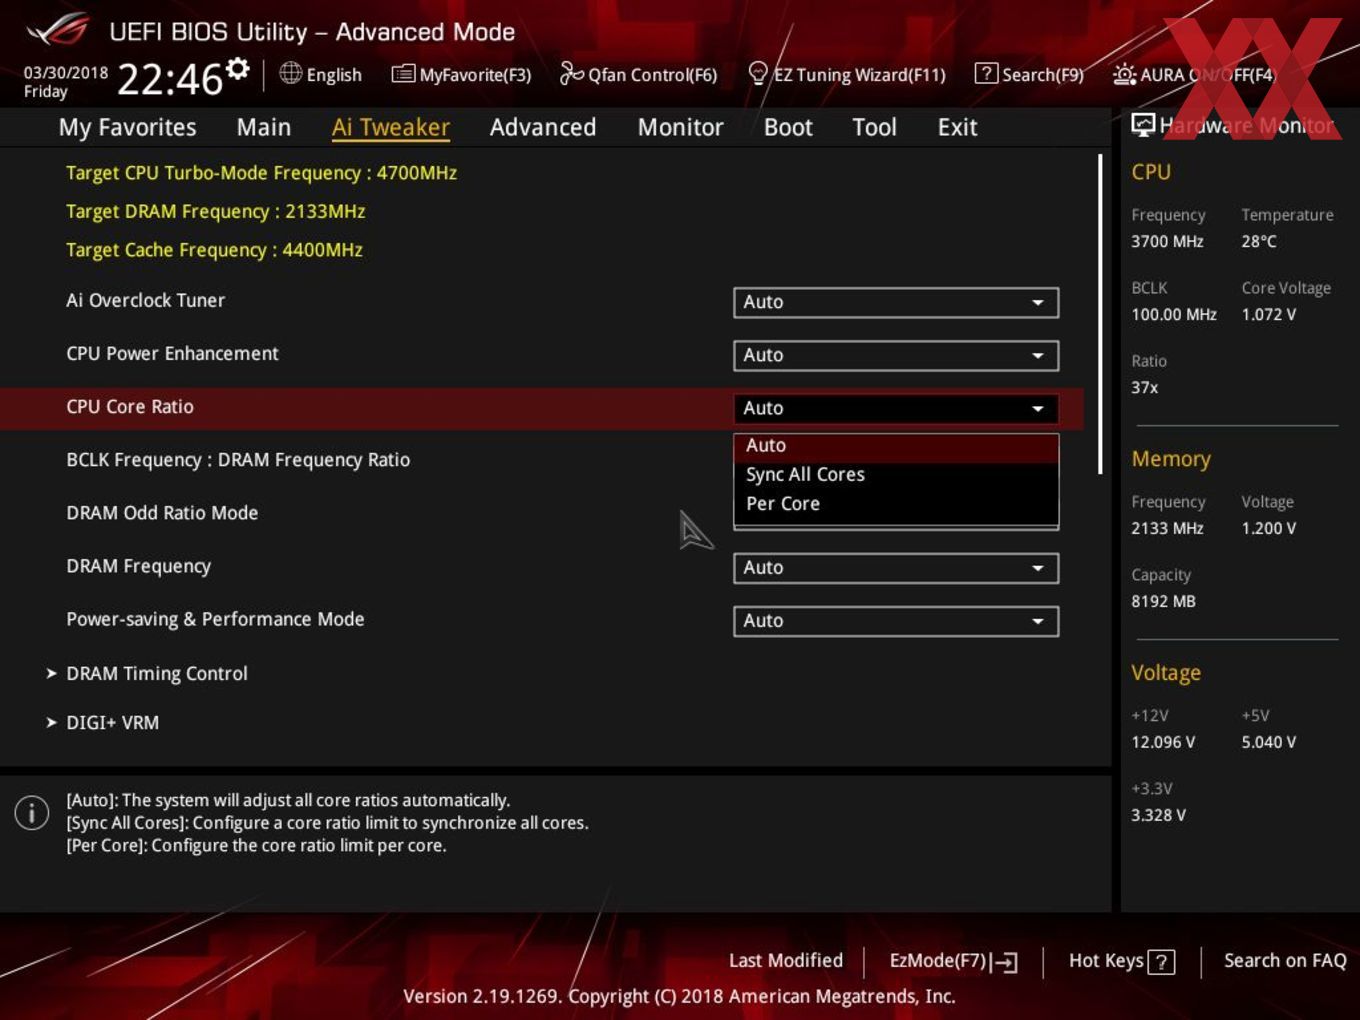Viewport: 1360px width, 1020px height.
Task: Collapse the CPU Core Ratio dropdown
Action: (x=896, y=408)
